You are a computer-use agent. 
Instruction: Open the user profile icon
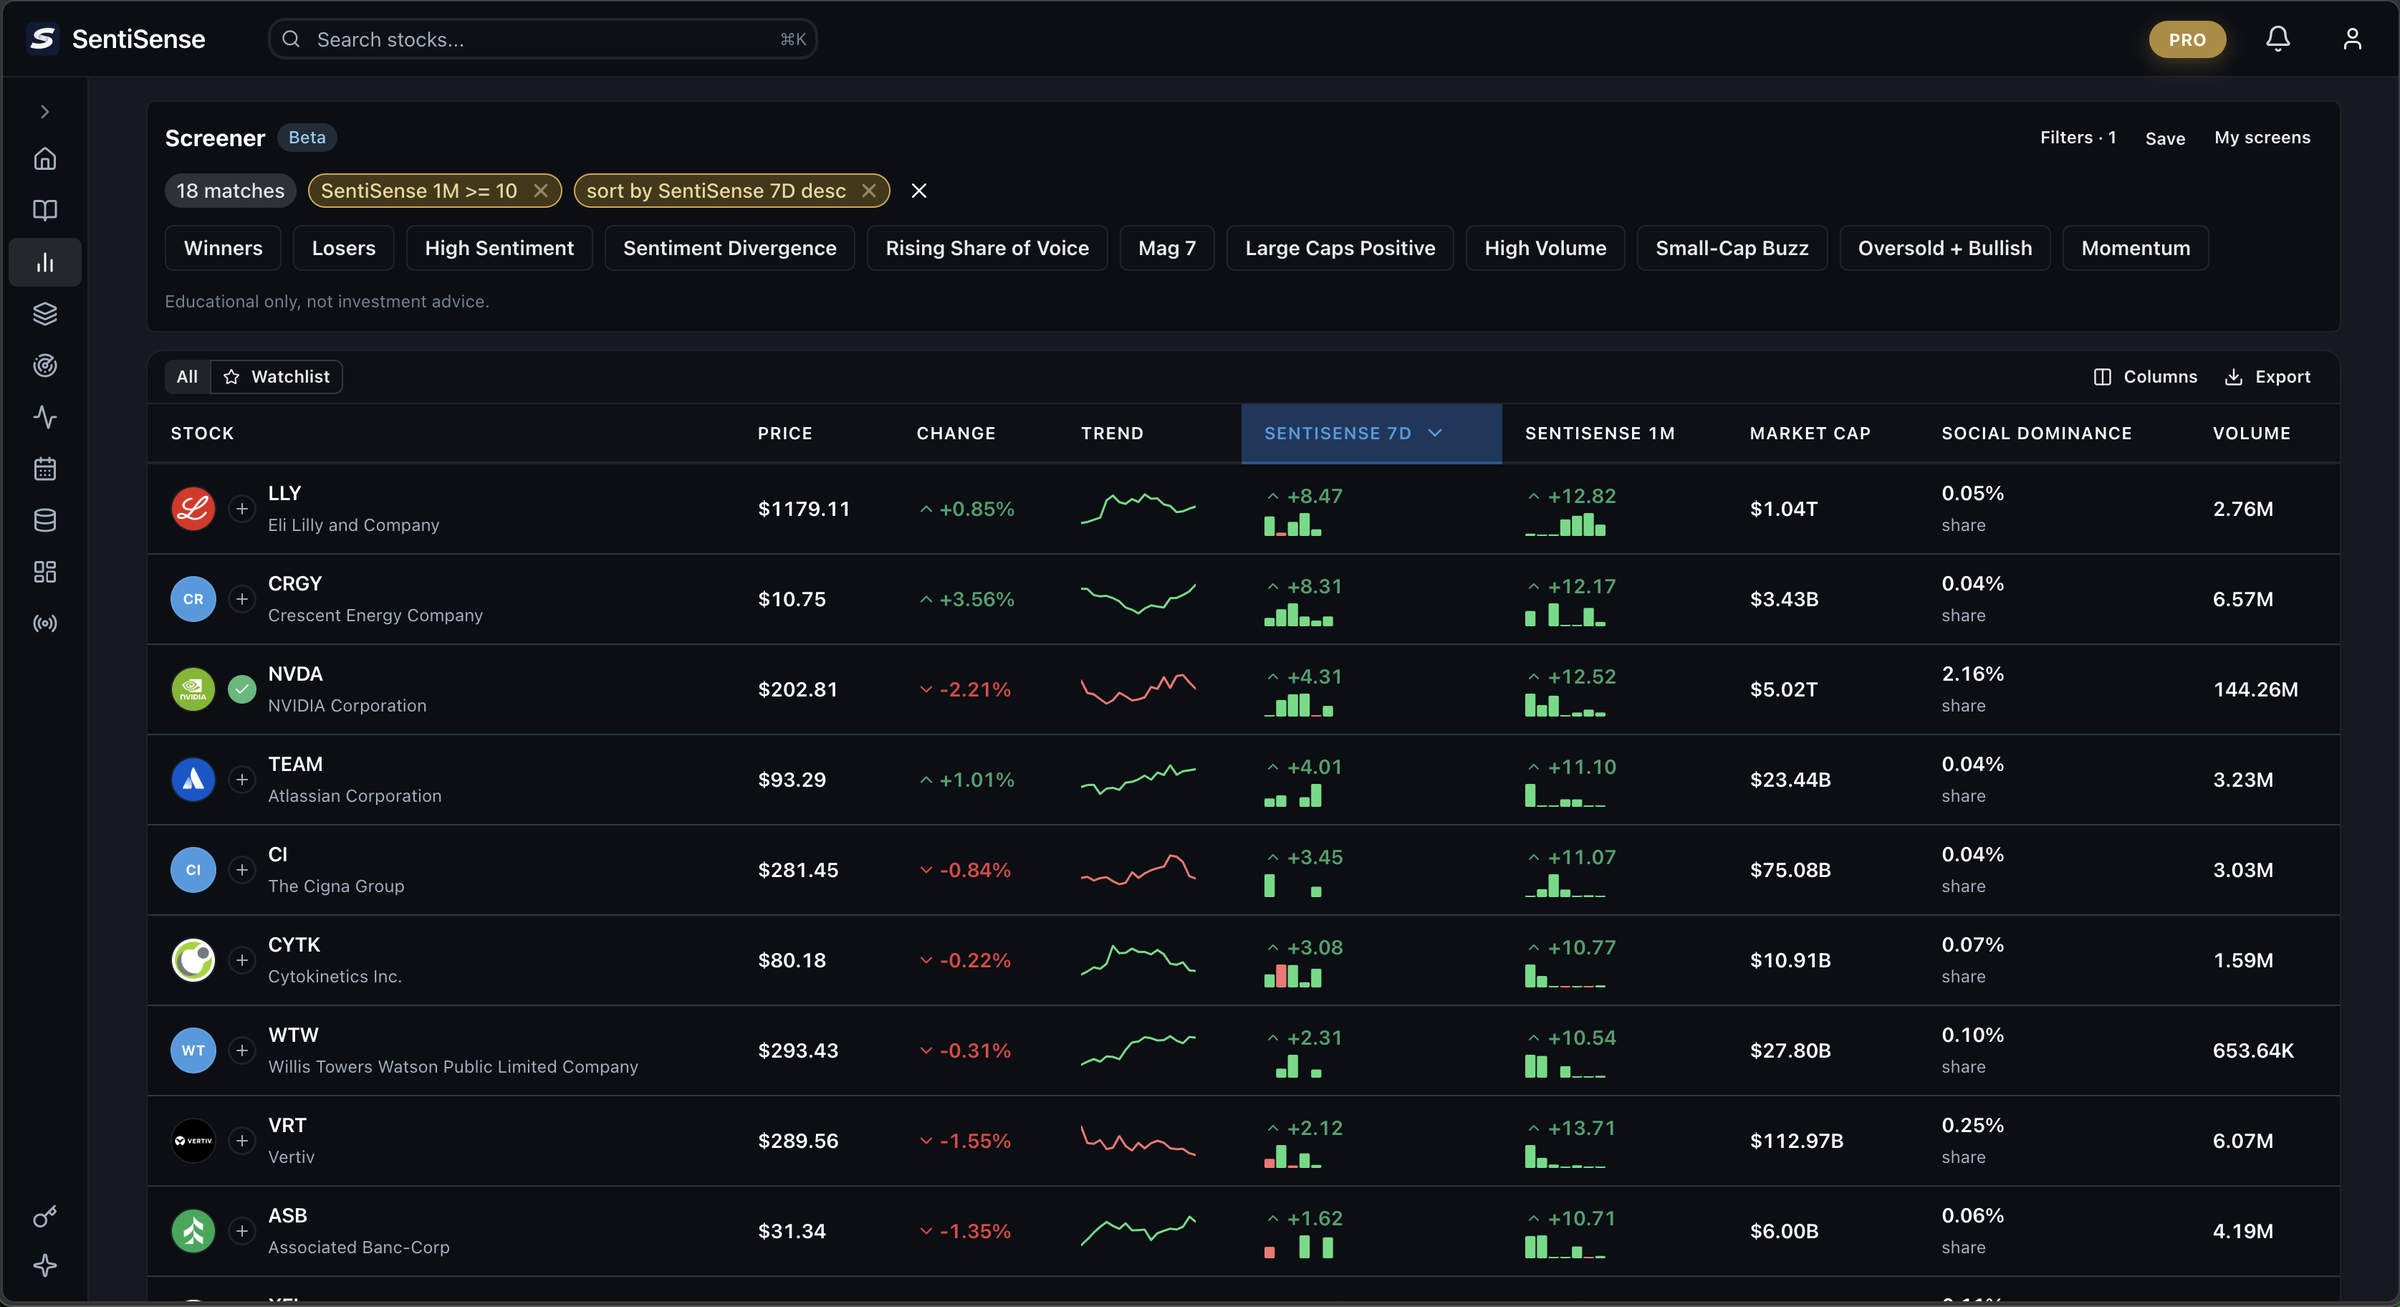[2352, 39]
